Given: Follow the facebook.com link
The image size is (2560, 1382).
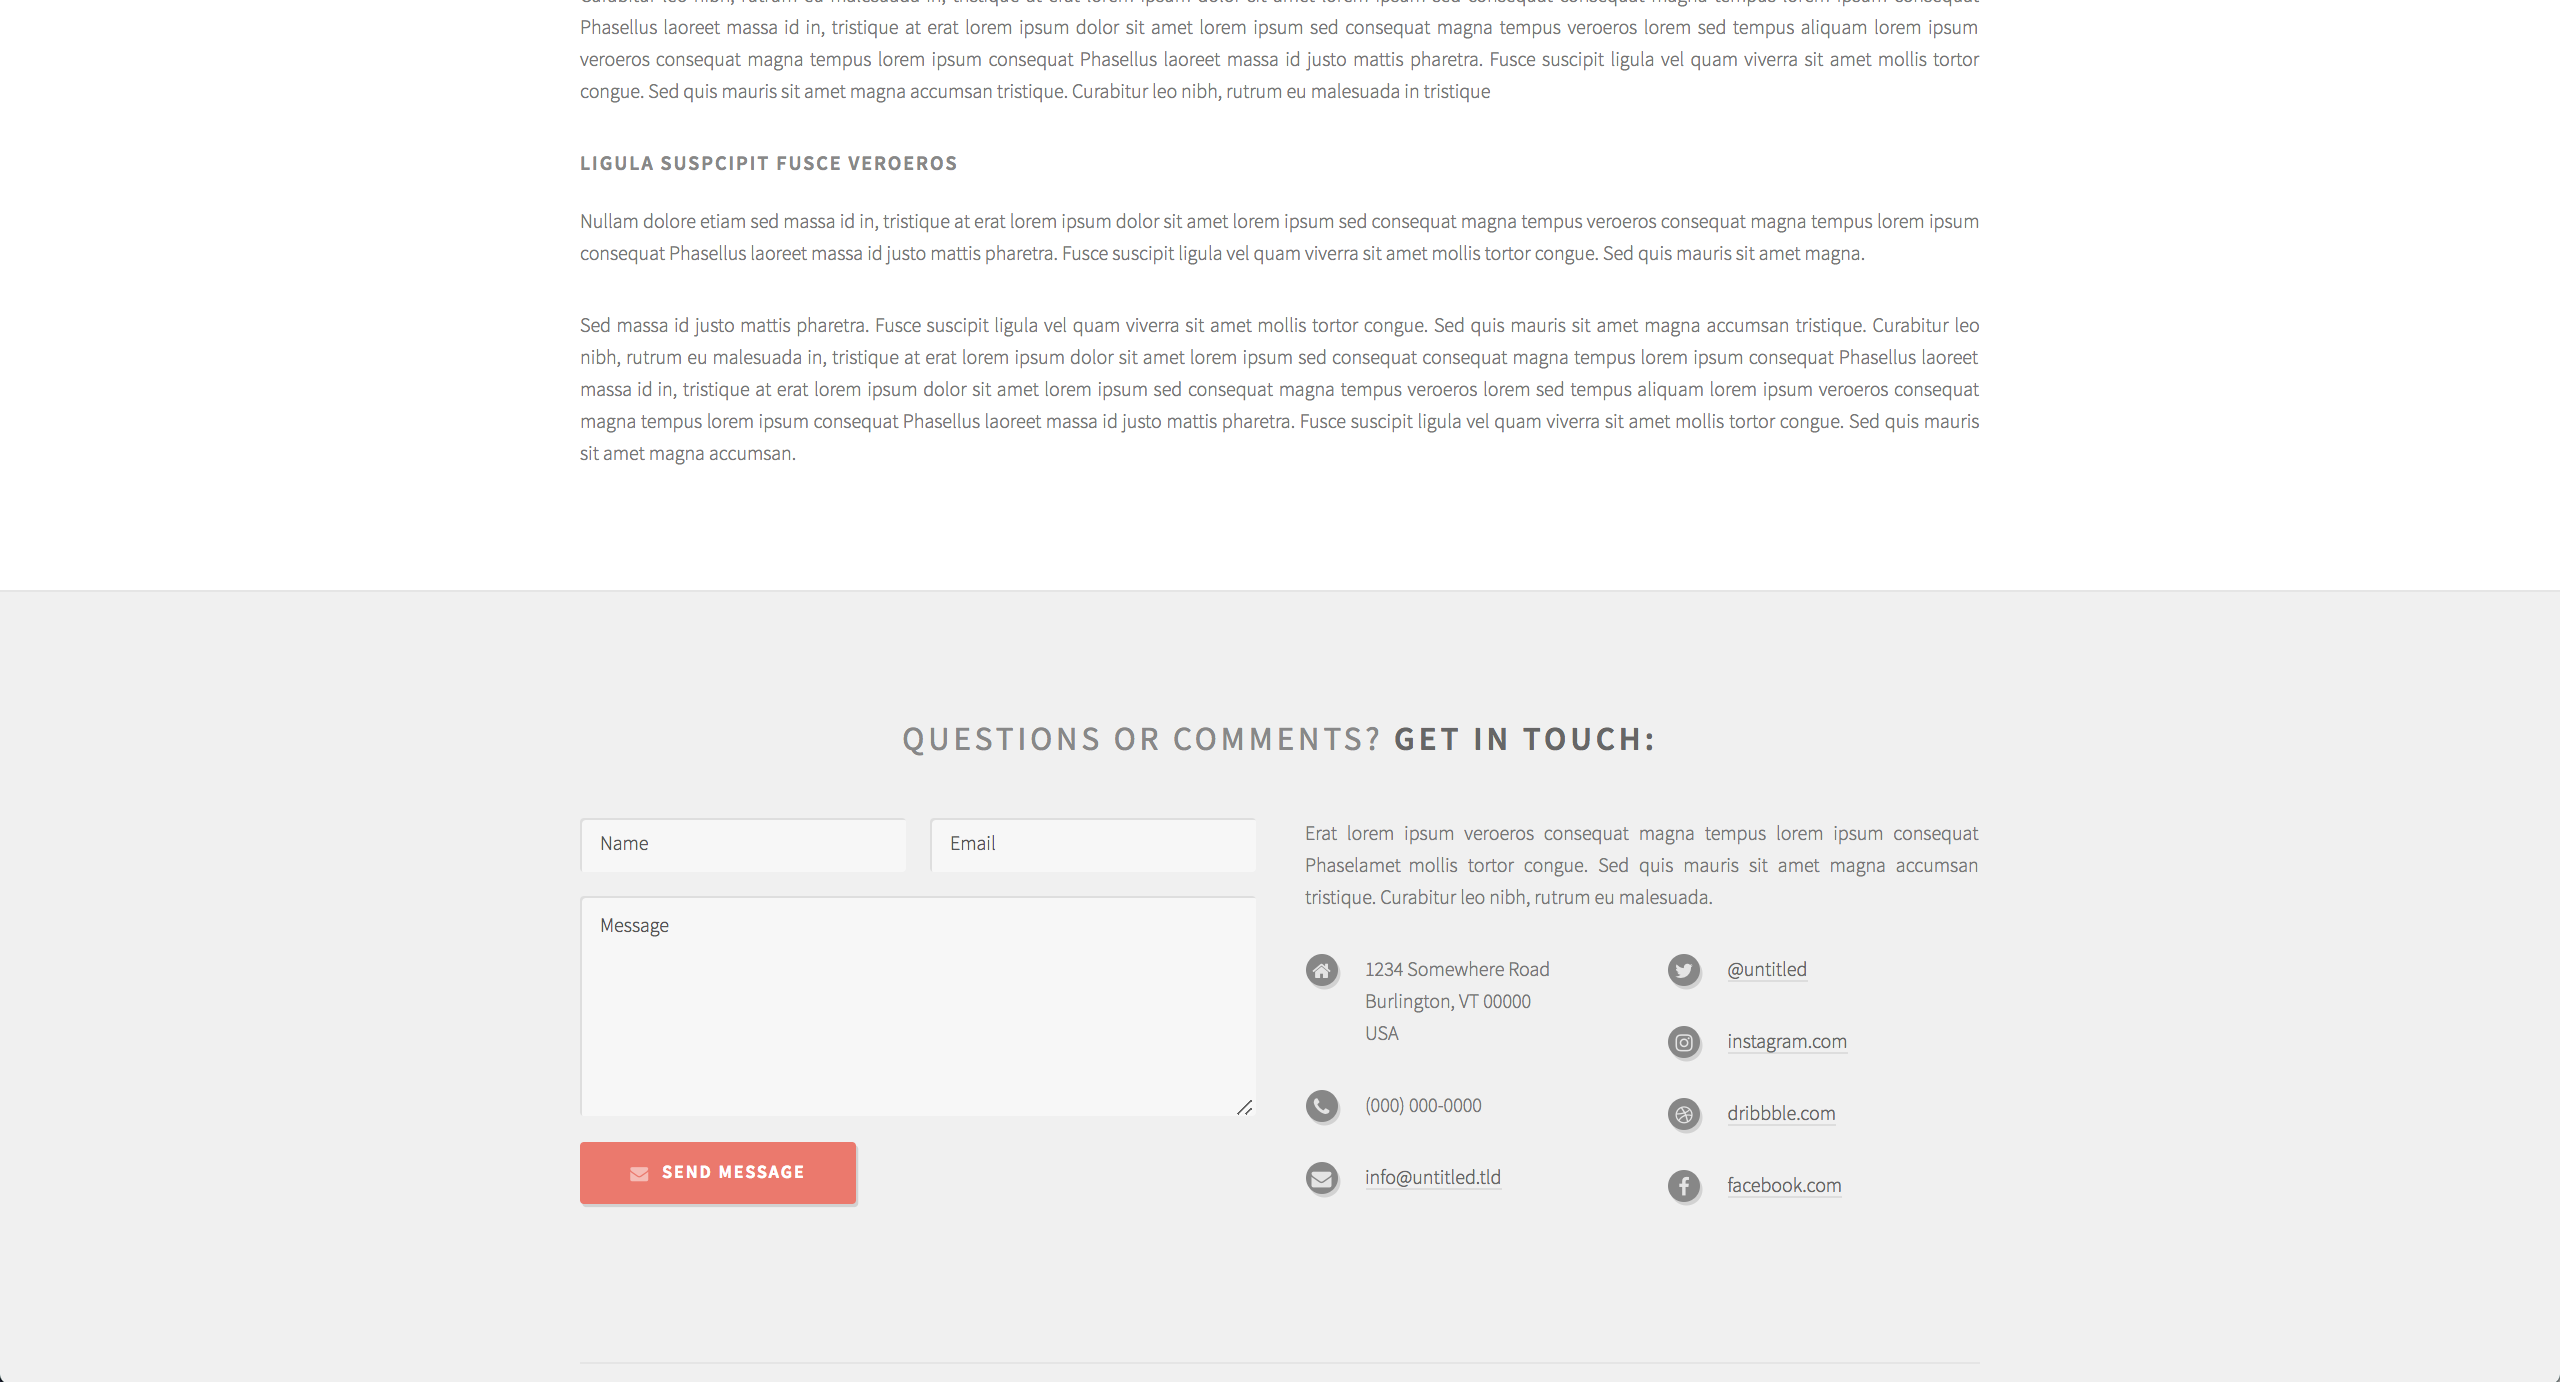Looking at the screenshot, I should (1784, 1185).
